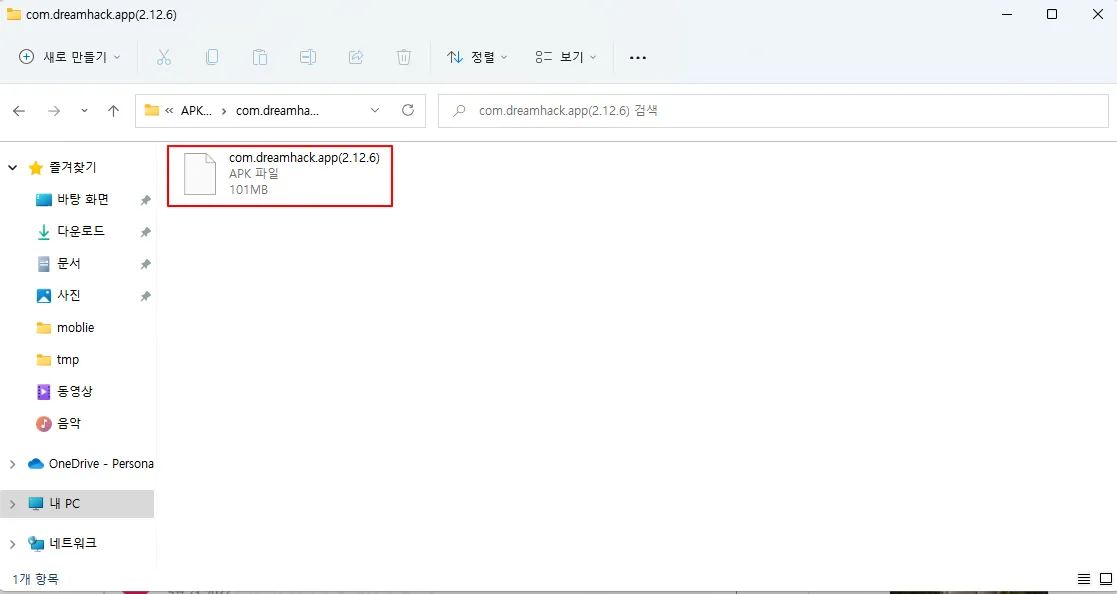The image size is (1117, 594).
Task: Go up one folder level
Action: 113,111
